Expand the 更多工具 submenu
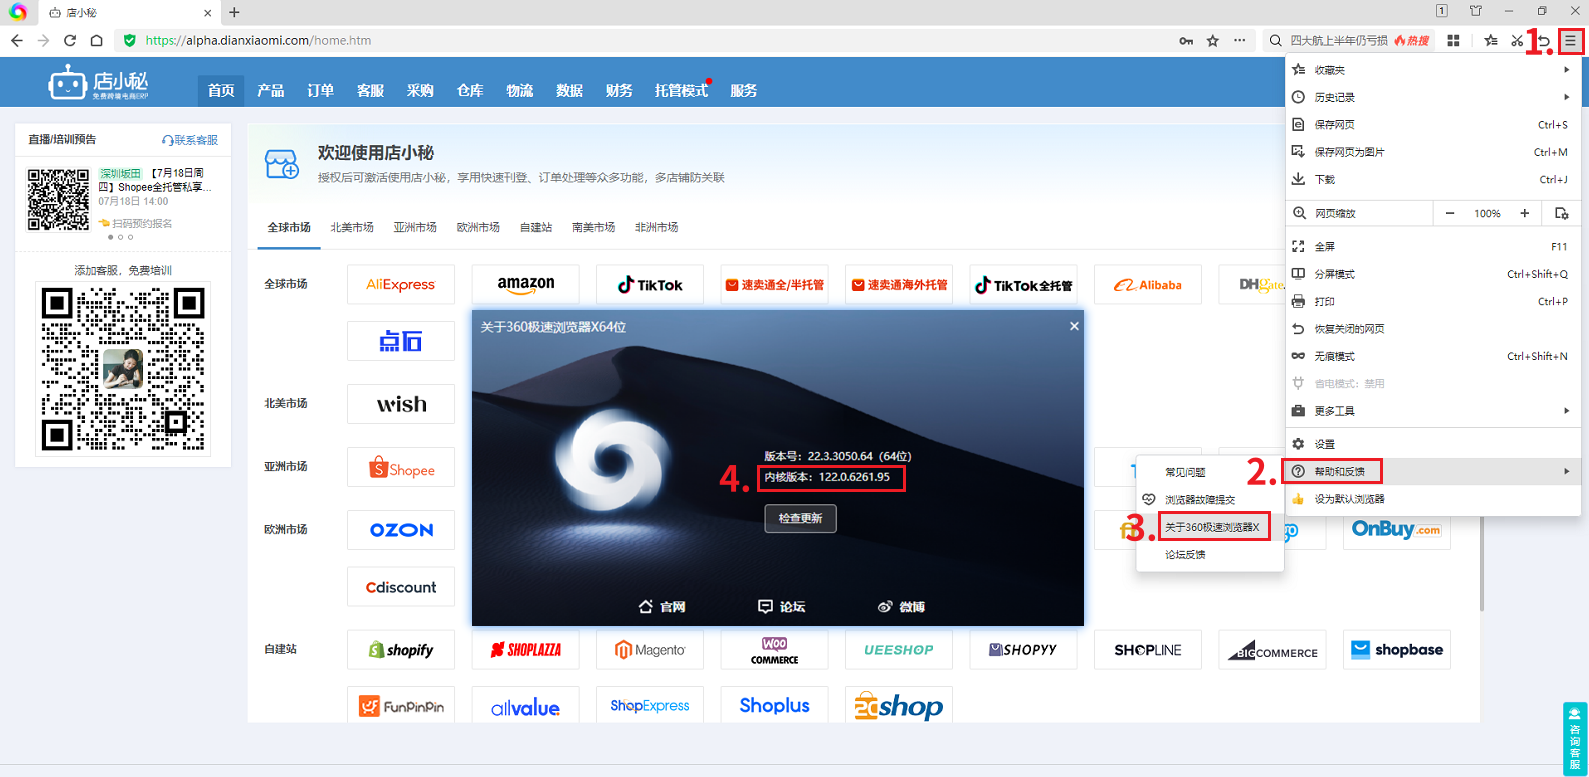Screen dimensions: 1589x777 point(1432,411)
